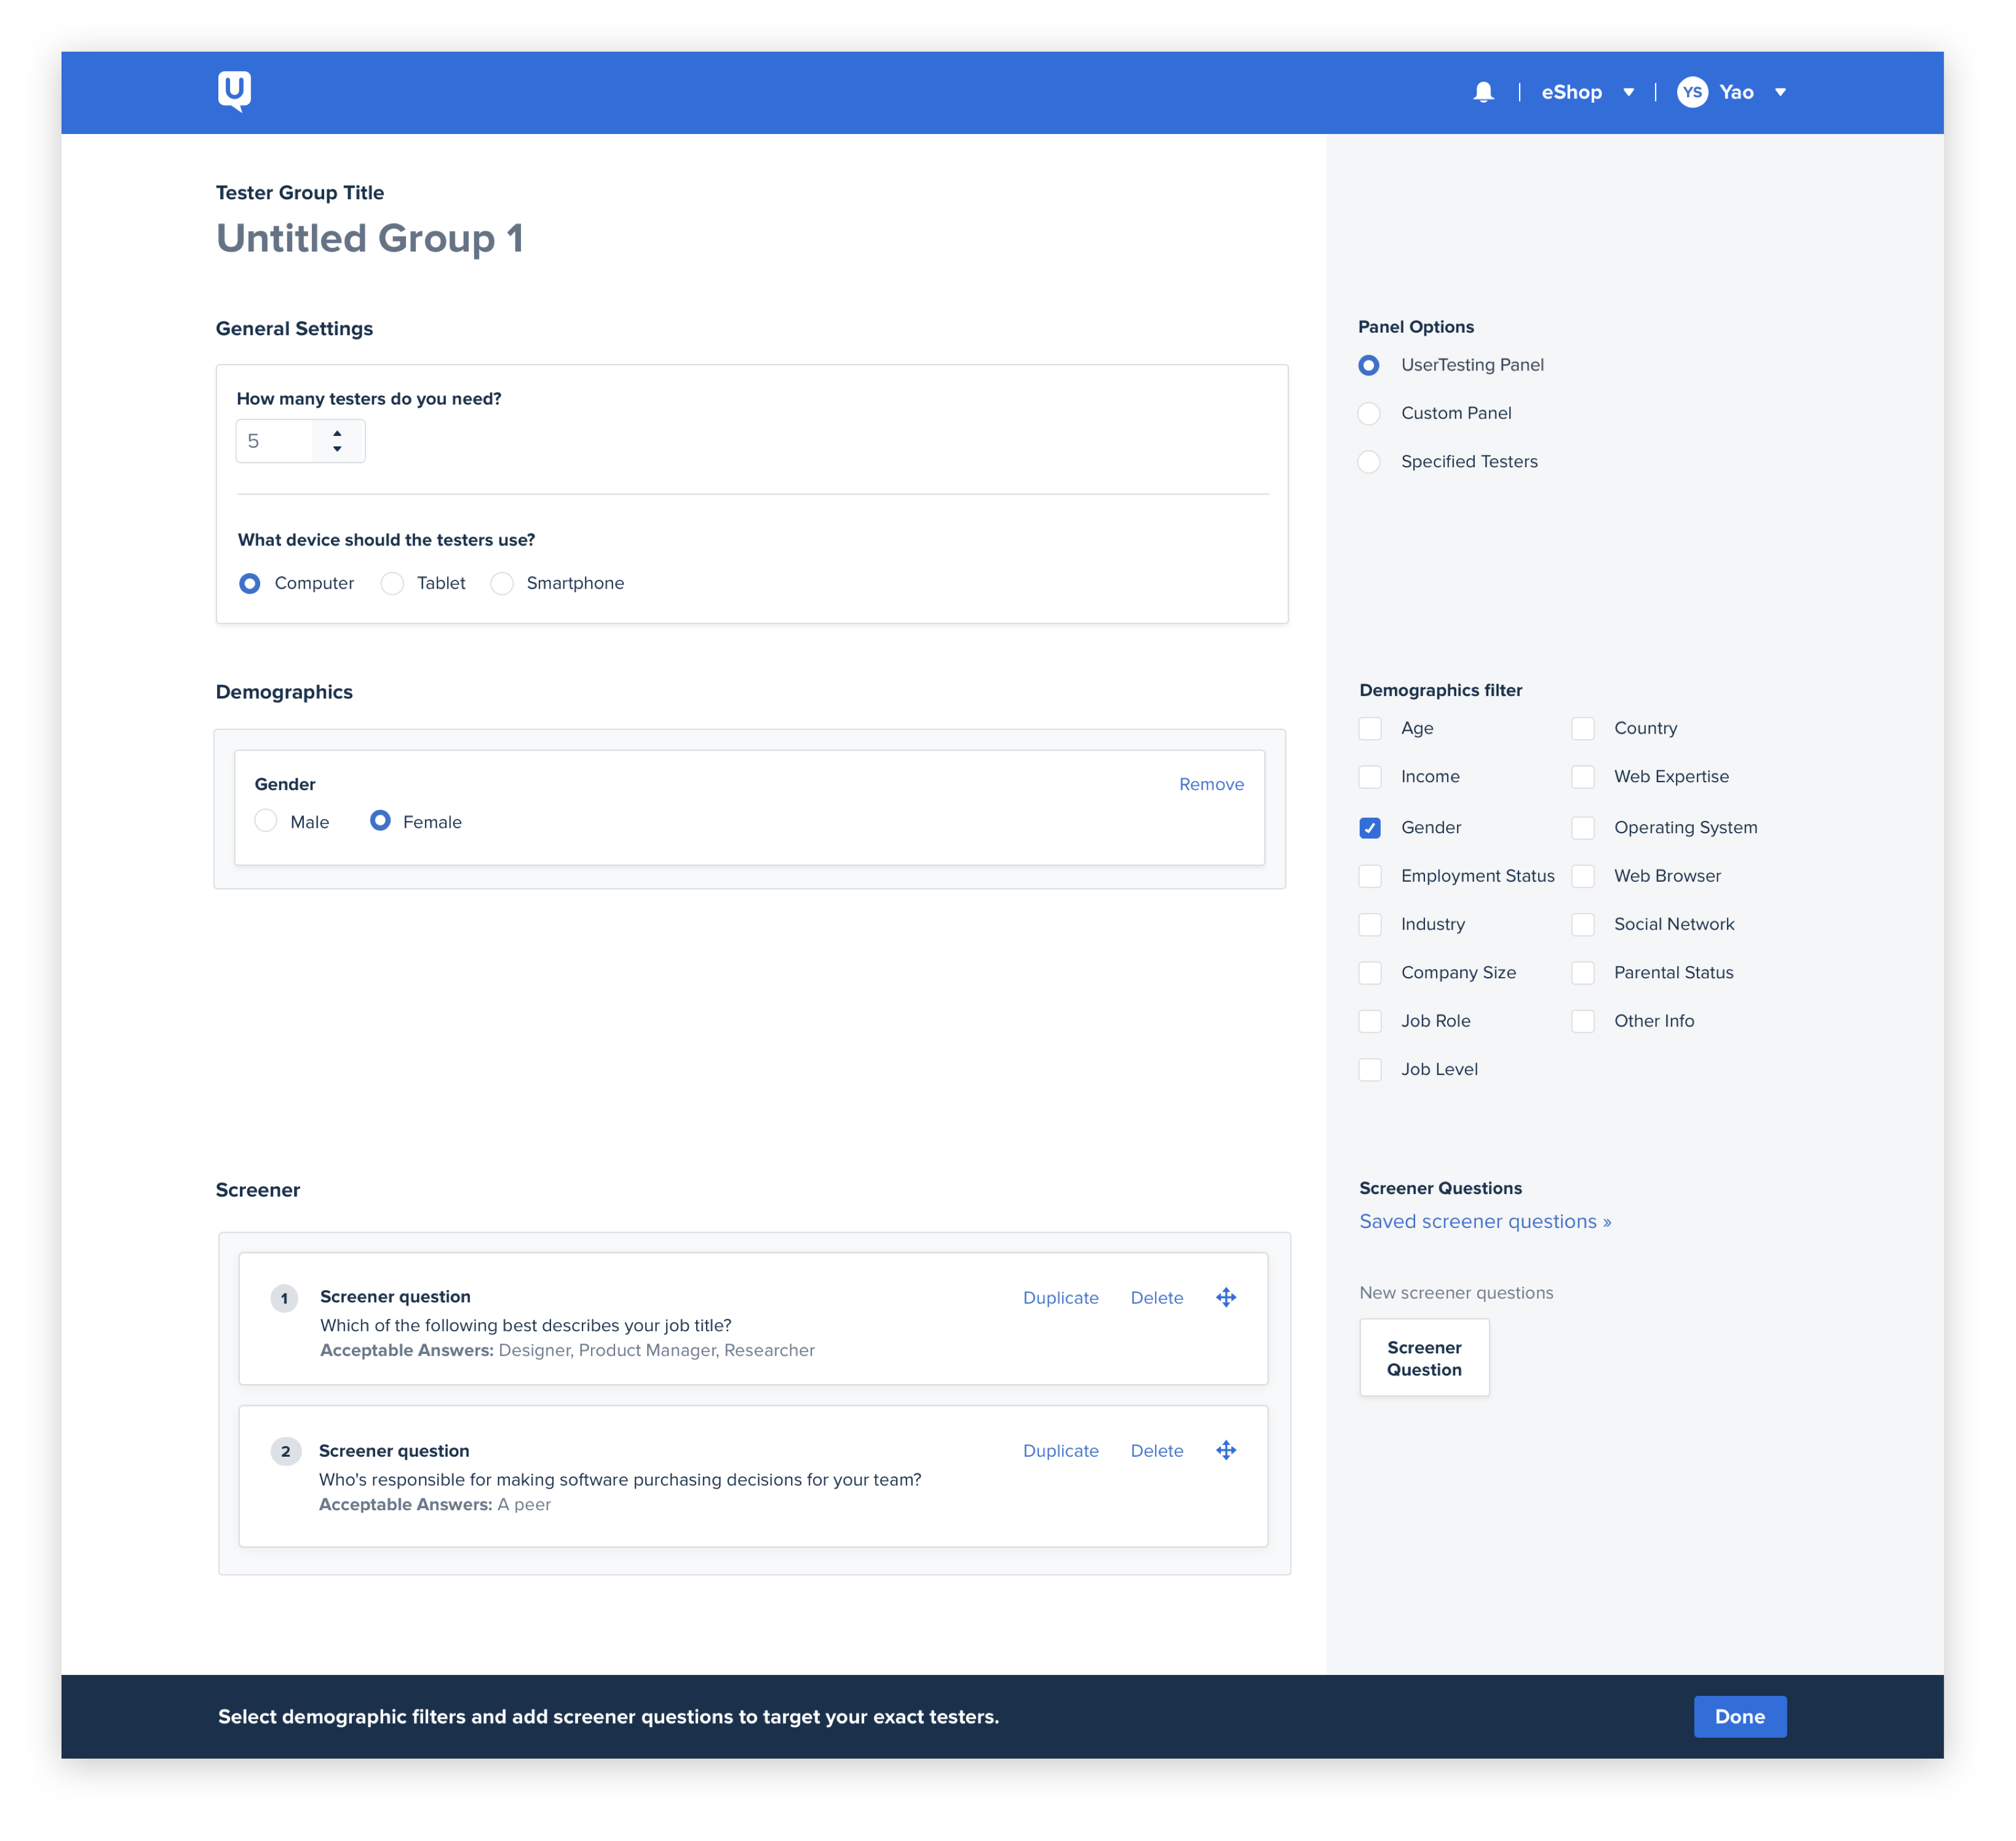Screen dimensions: 2016x1841
Task: Select the Tablet device option
Action: coord(392,583)
